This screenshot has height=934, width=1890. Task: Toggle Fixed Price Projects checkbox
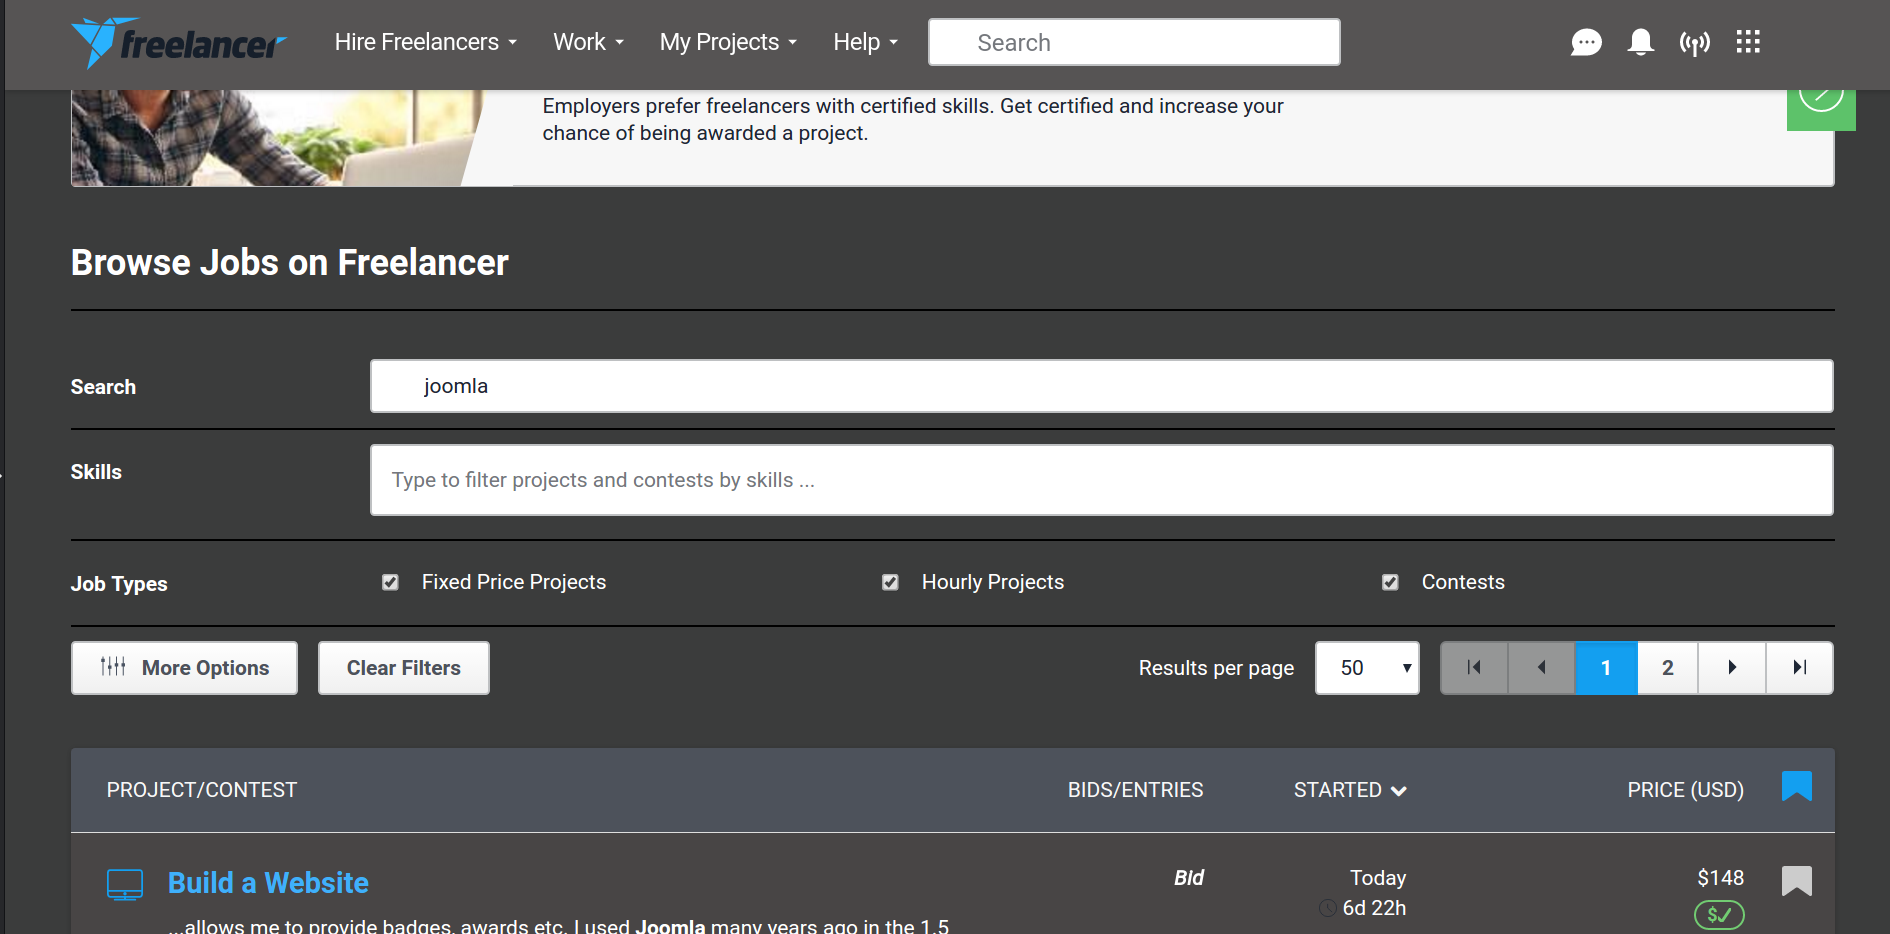[x=390, y=582]
